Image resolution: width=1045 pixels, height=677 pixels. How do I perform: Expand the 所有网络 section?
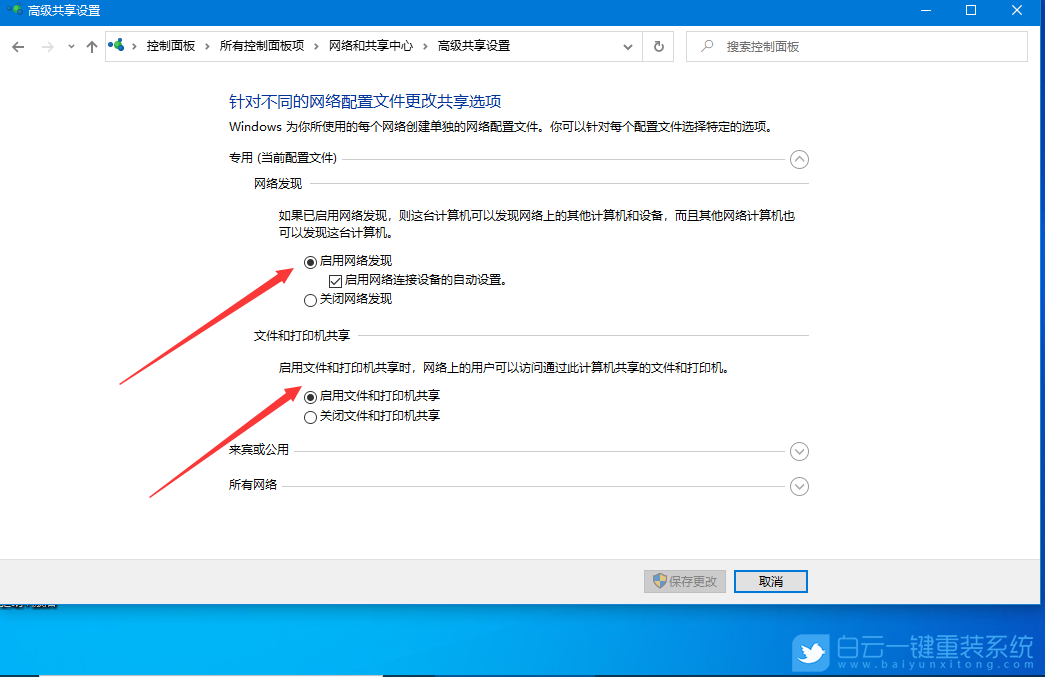click(x=798, y=486)
